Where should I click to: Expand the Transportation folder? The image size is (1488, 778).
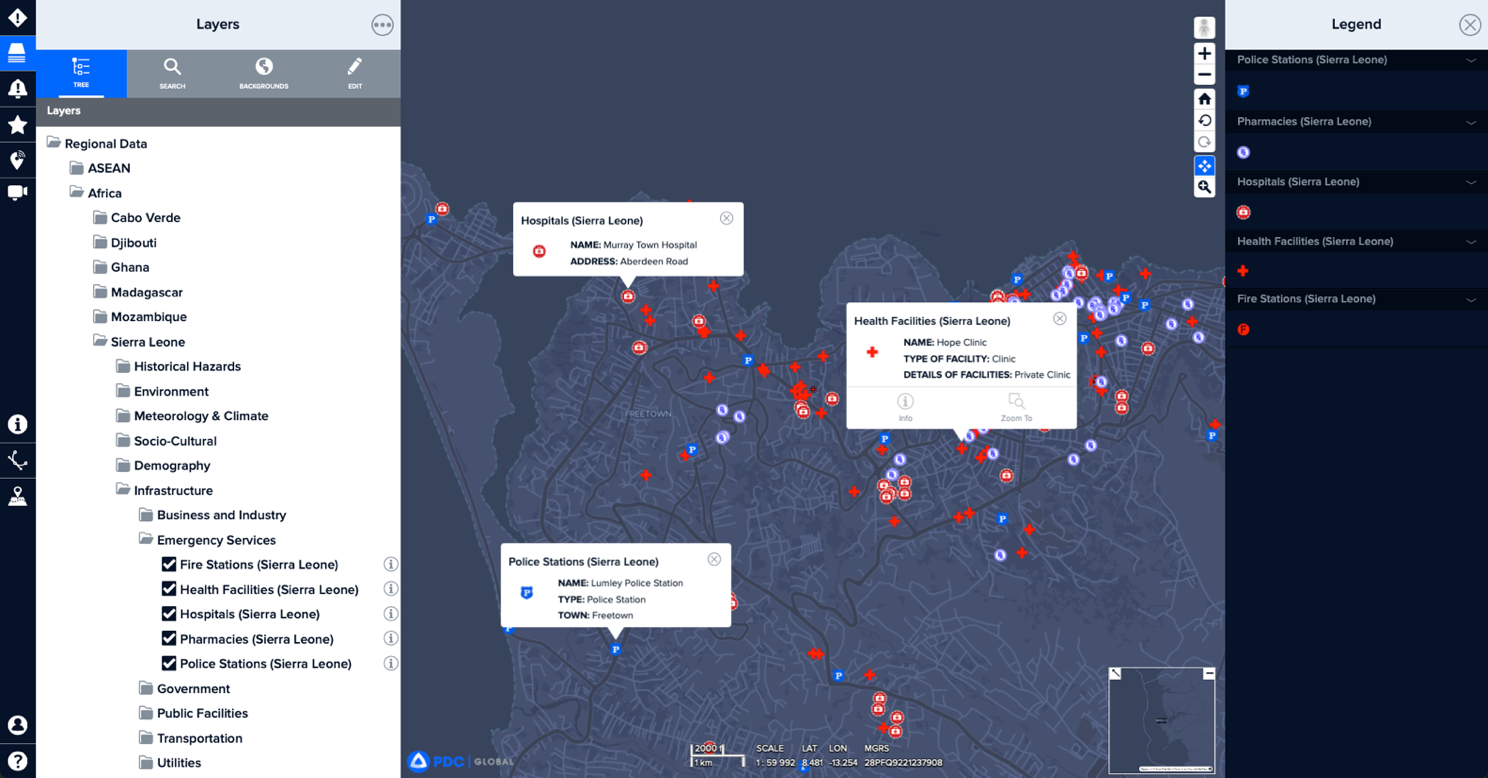[x=146, y=738]
